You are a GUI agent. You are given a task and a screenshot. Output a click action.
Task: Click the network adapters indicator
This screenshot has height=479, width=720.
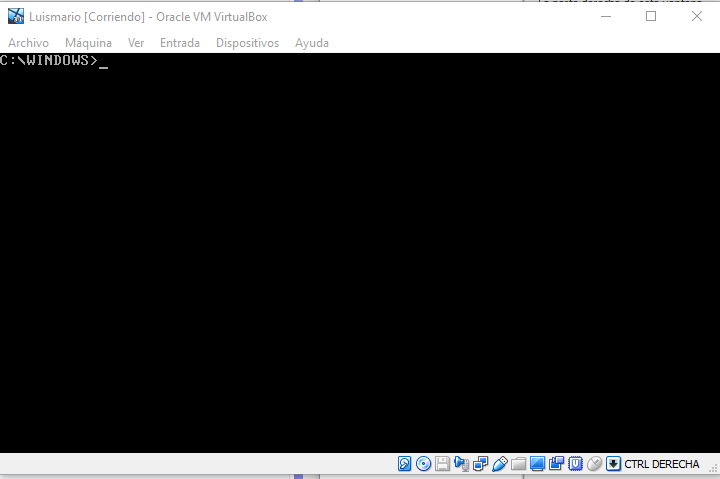pos(480,464)
